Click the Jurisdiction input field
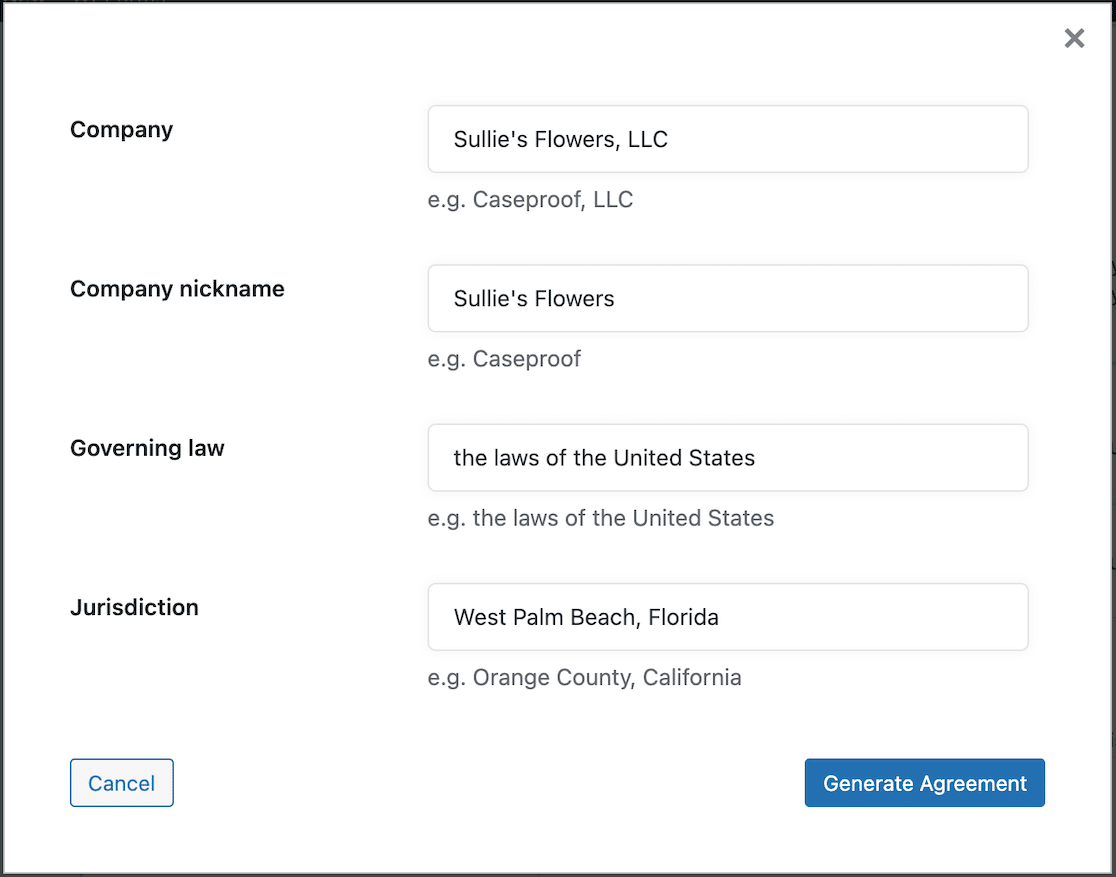The image size is (1116, 877). pos(728,617)
